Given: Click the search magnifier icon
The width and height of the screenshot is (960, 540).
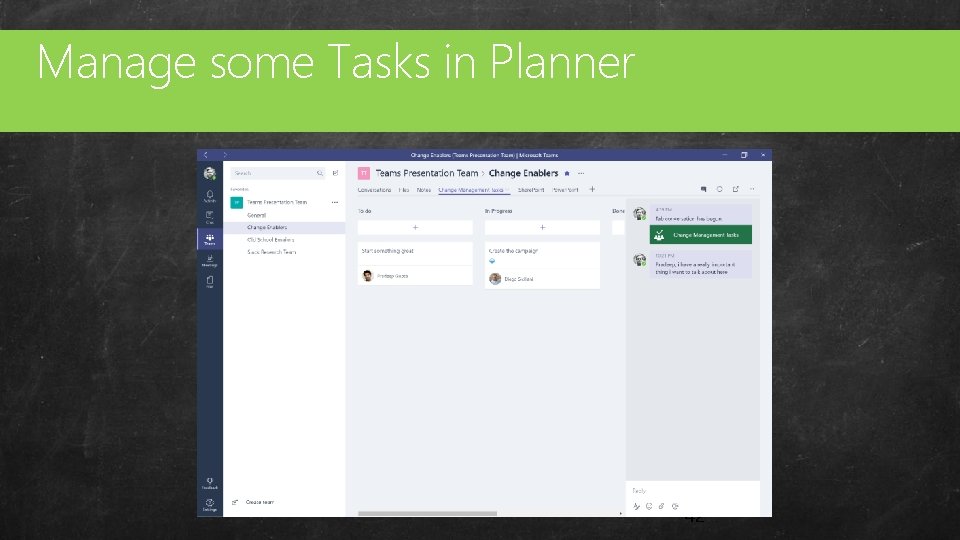Looking at the screenshot, I should pyautogui.click(x=320, y=173).
